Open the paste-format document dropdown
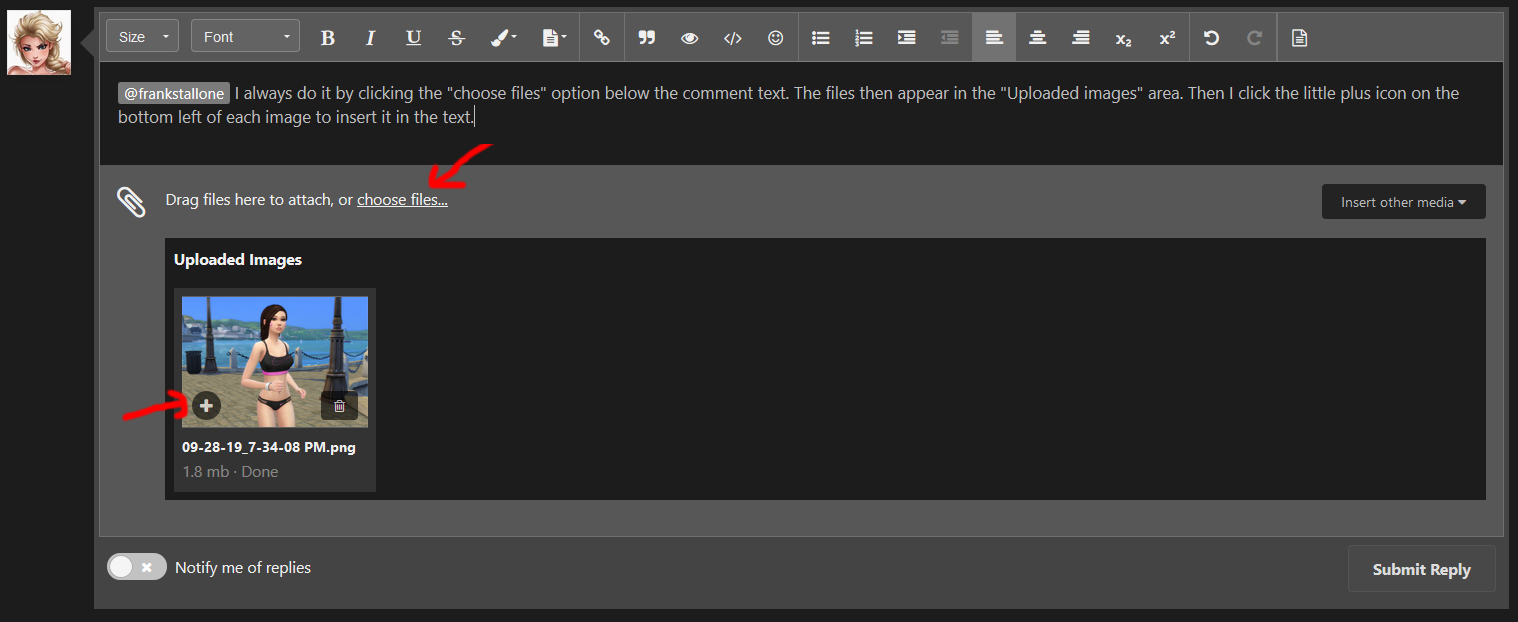The image size is (1518, 622). click(x=554, y=38)
